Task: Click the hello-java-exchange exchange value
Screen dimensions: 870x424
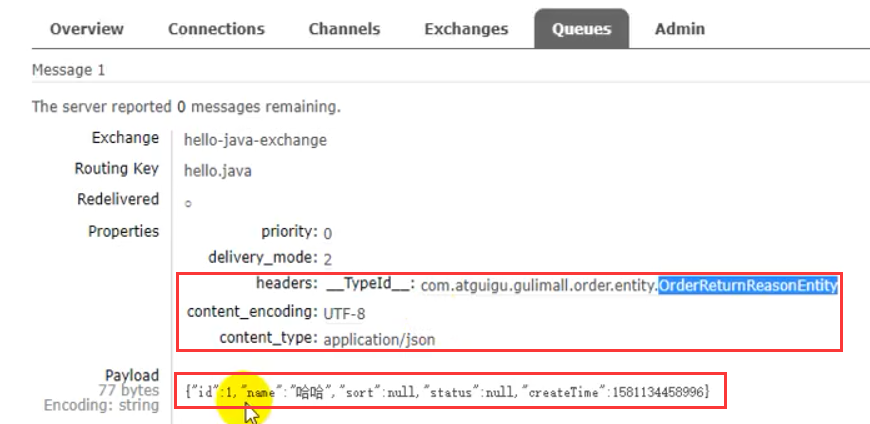Action: coord(255,140)
